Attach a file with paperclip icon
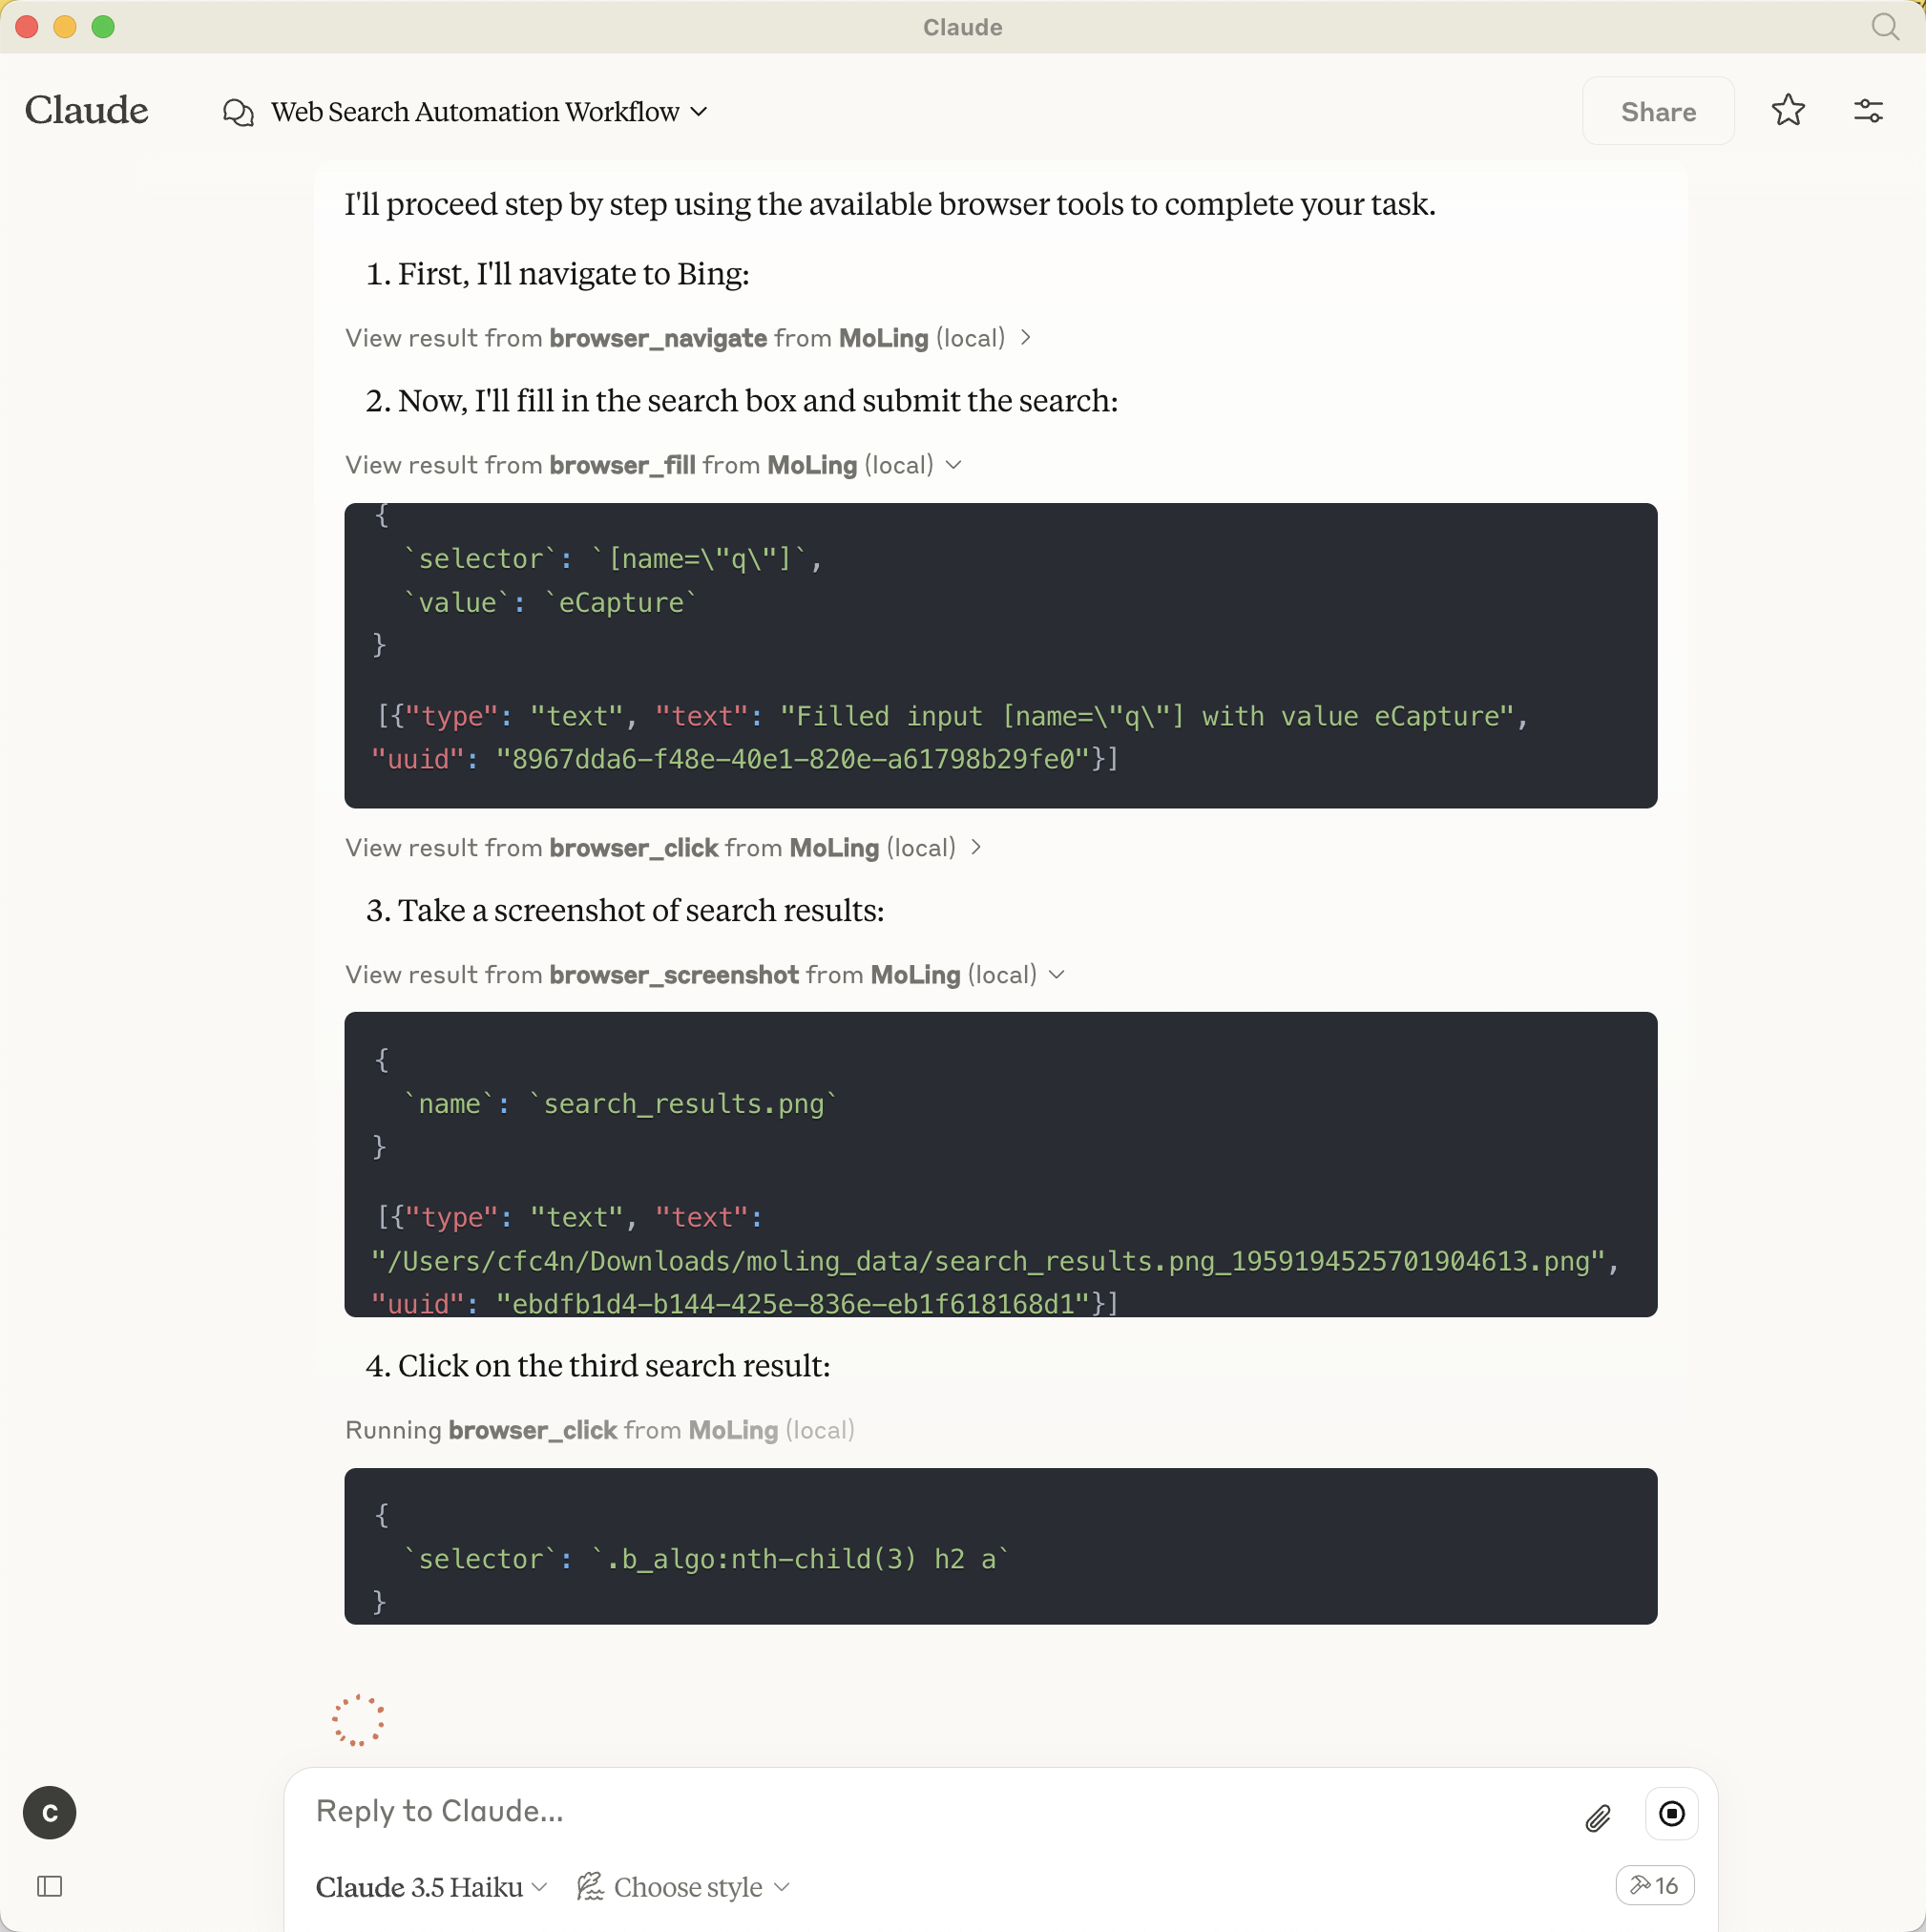This screenshot has width=1926, height=1932. (x=1597, y=1817)
